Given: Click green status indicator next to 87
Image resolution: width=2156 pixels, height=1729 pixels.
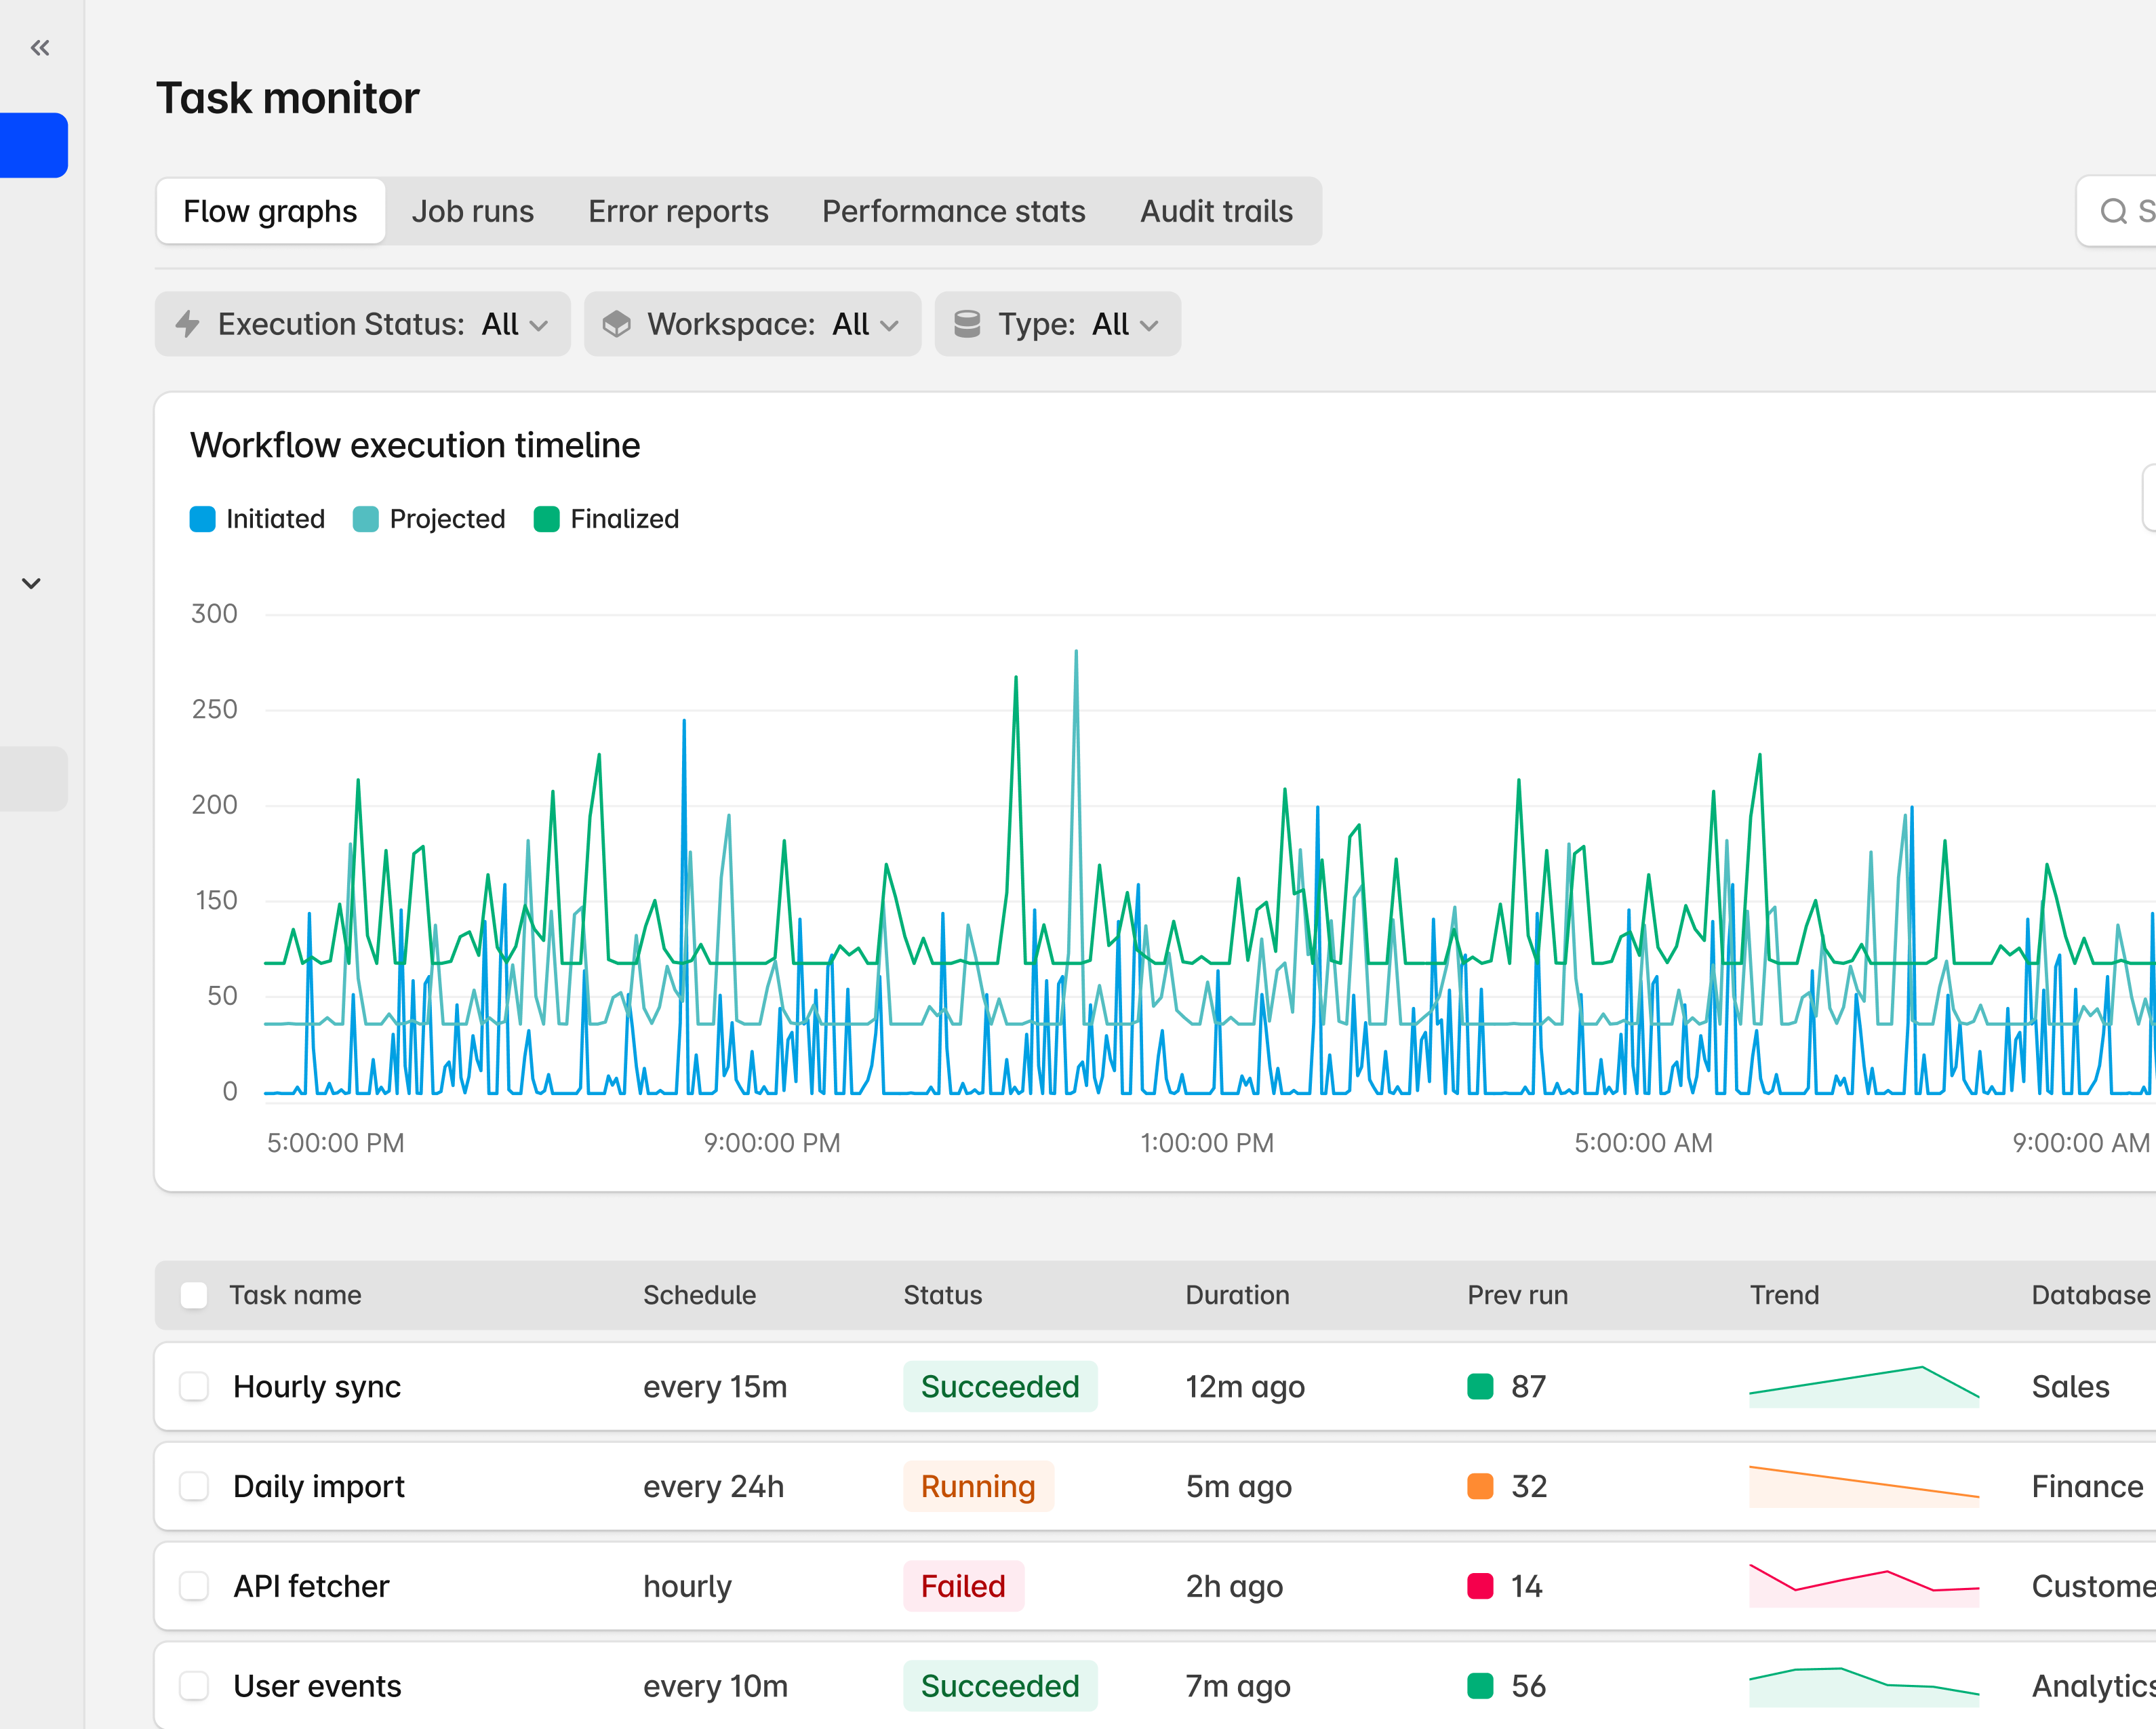Looking at the screenshot, I should tap(1480, 1387).
